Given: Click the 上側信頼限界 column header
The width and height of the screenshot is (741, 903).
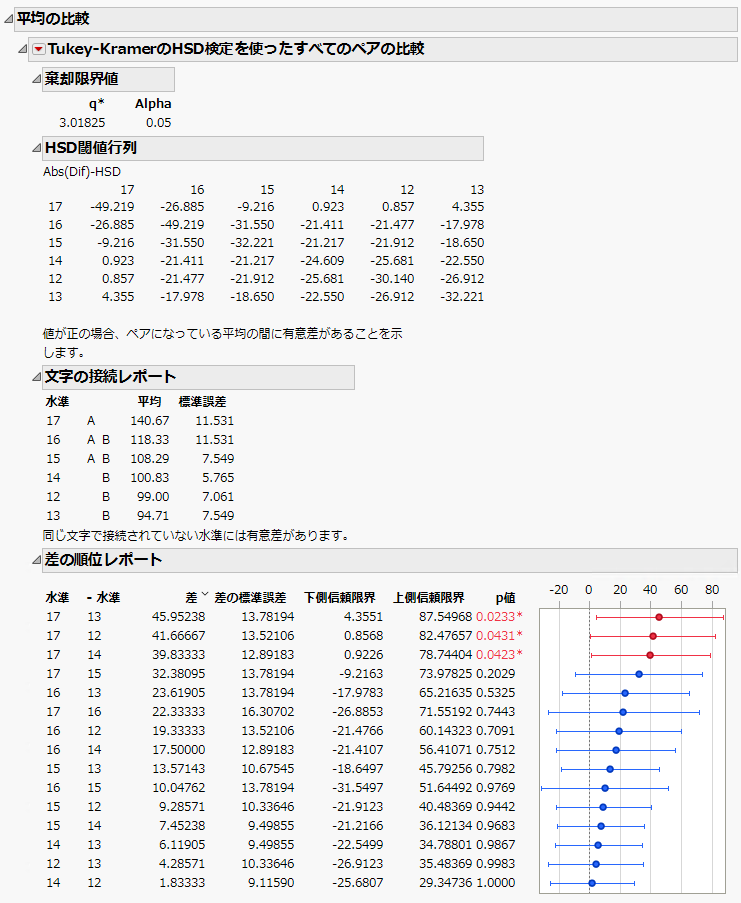Looking at the screenshot, I should point(429,598).
